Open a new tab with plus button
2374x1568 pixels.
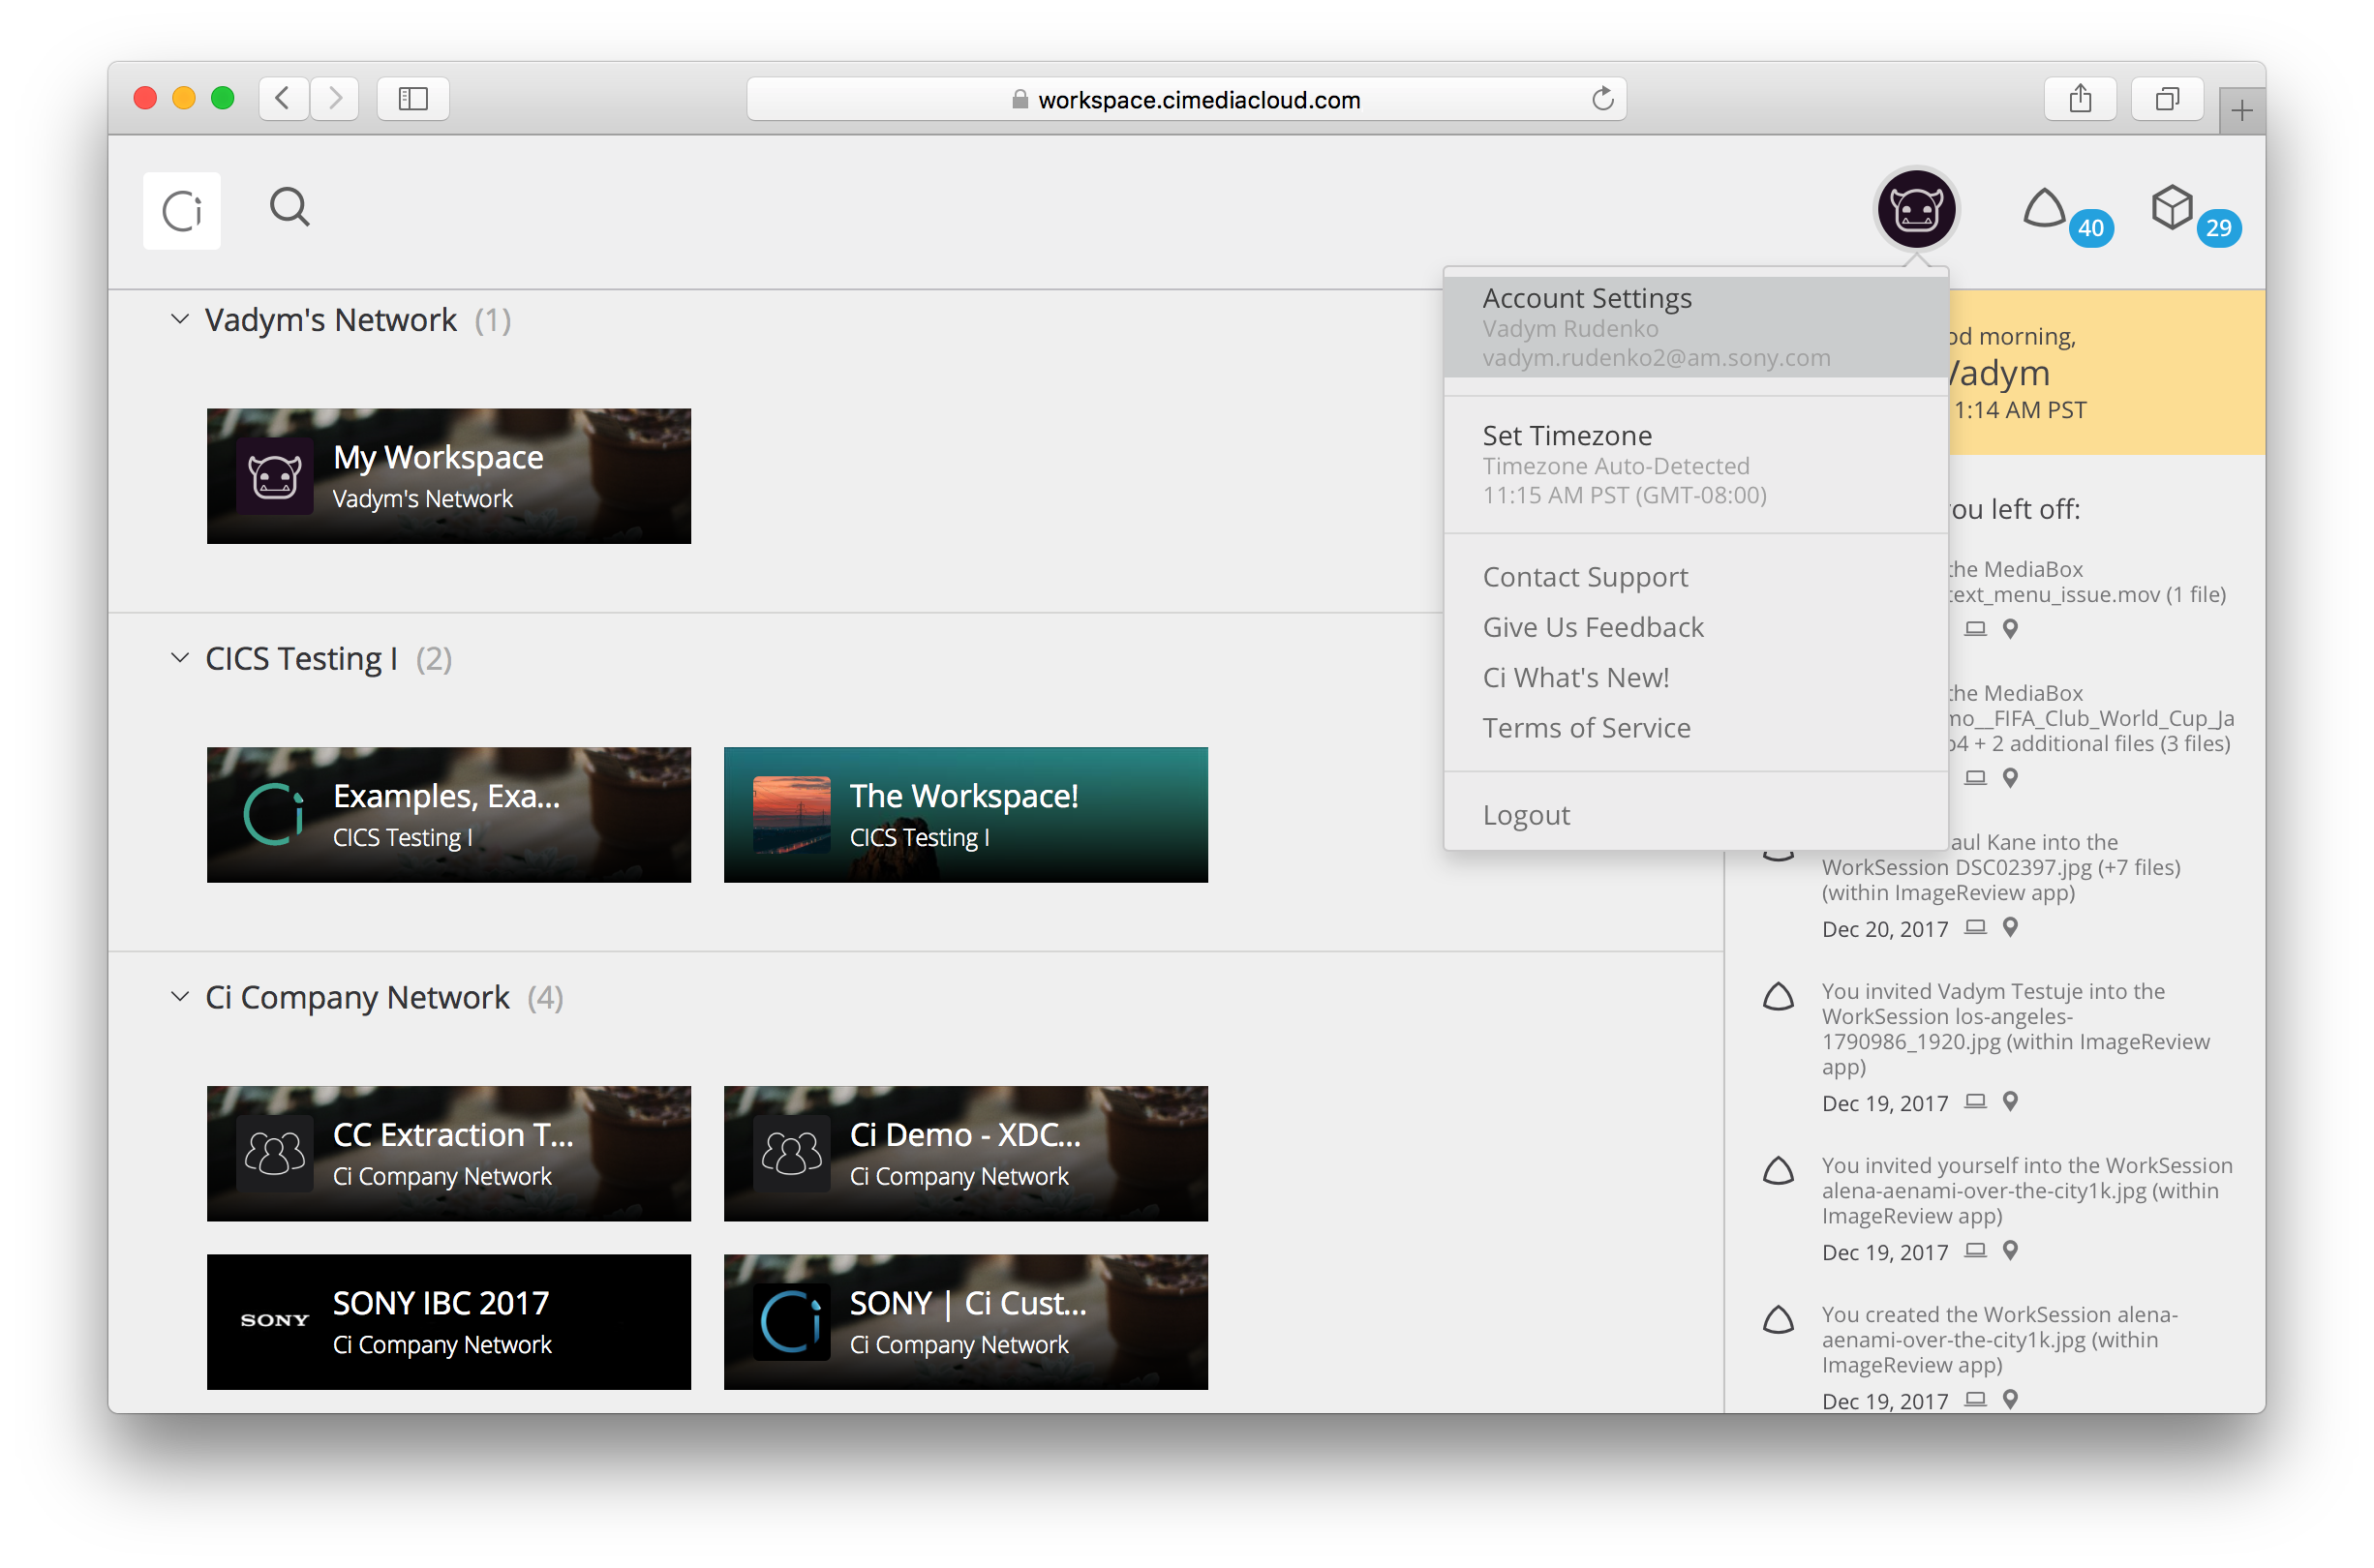[2241, 110]
